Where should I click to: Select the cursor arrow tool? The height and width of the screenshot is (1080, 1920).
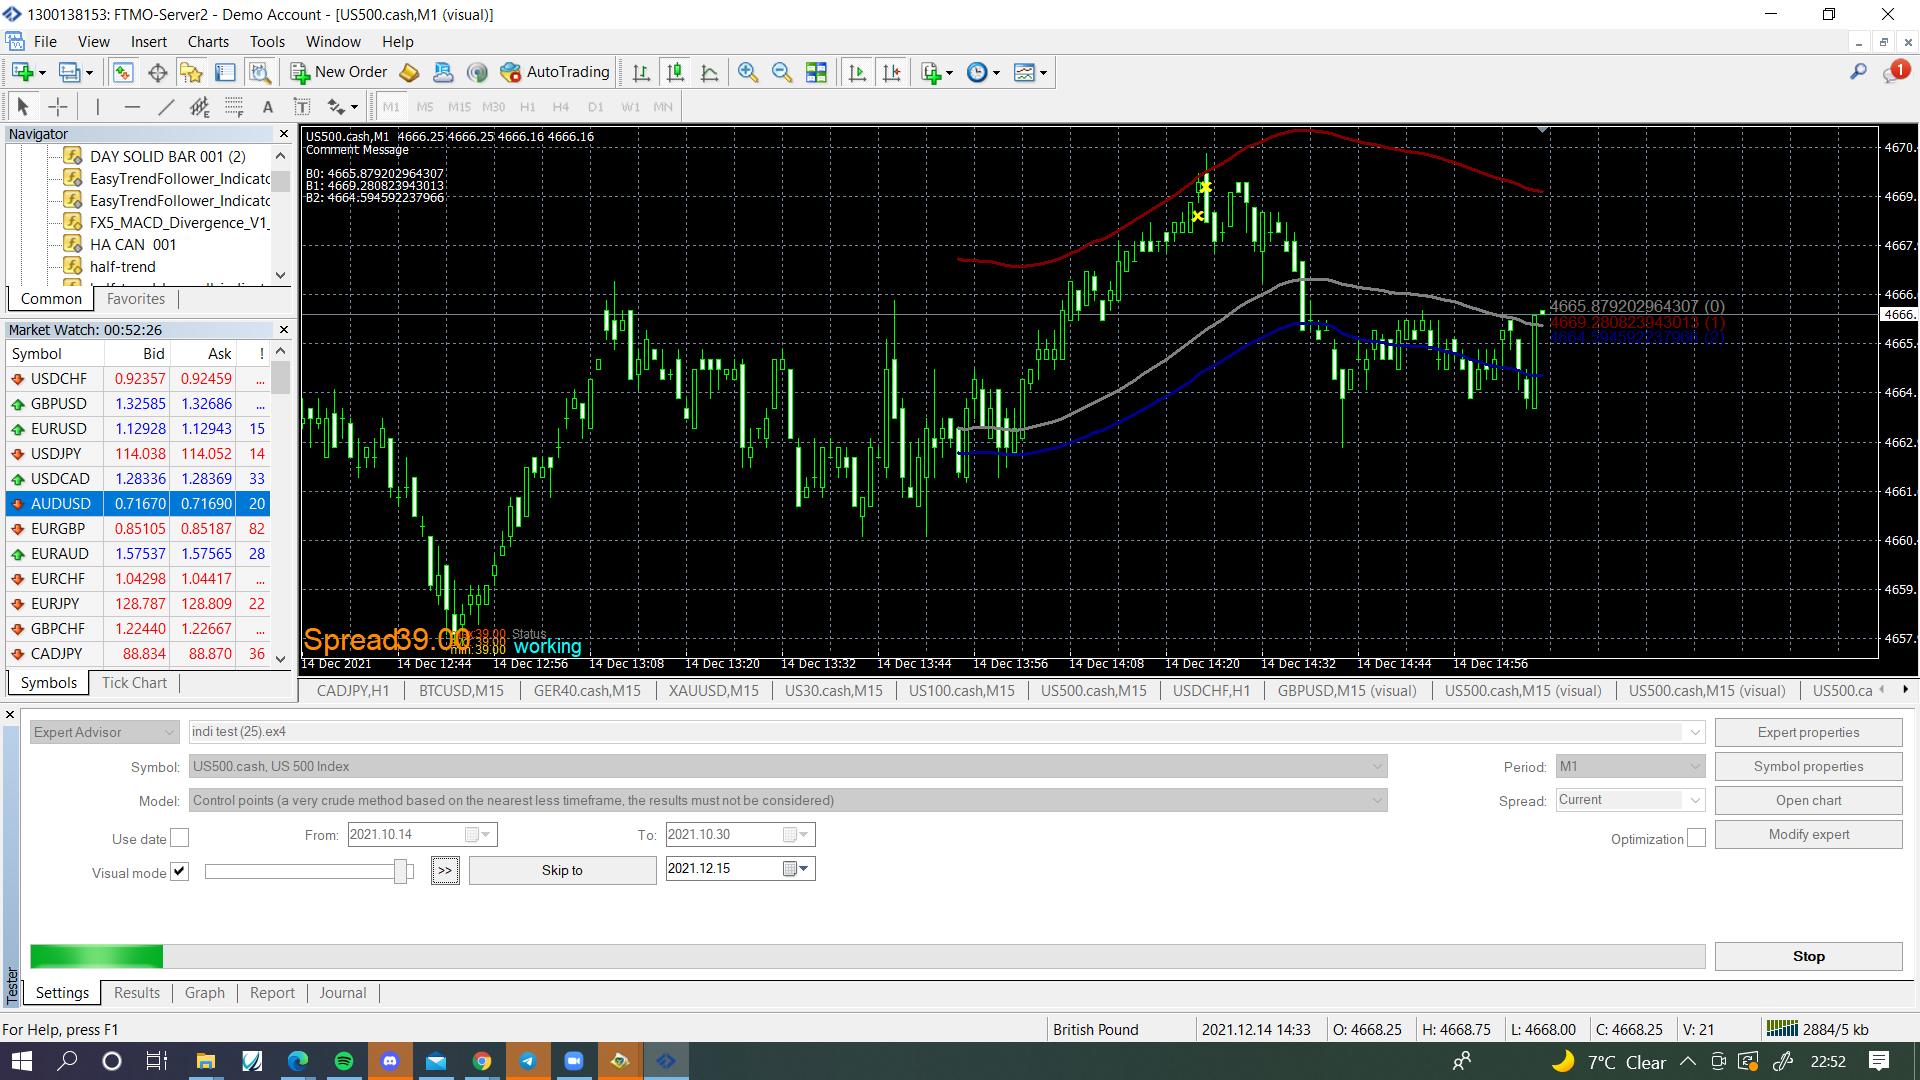click(23, 107)
